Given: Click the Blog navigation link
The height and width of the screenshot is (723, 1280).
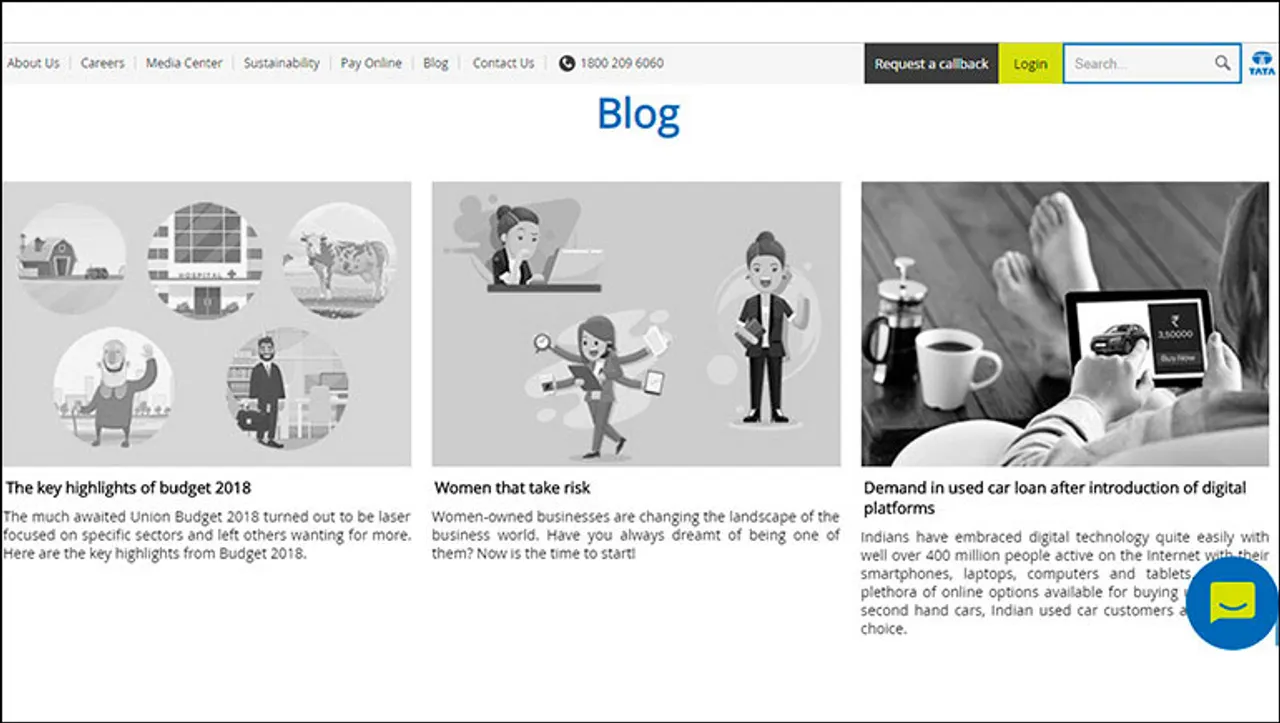Looking at the screenshot, I should click(x=435, y=63).
